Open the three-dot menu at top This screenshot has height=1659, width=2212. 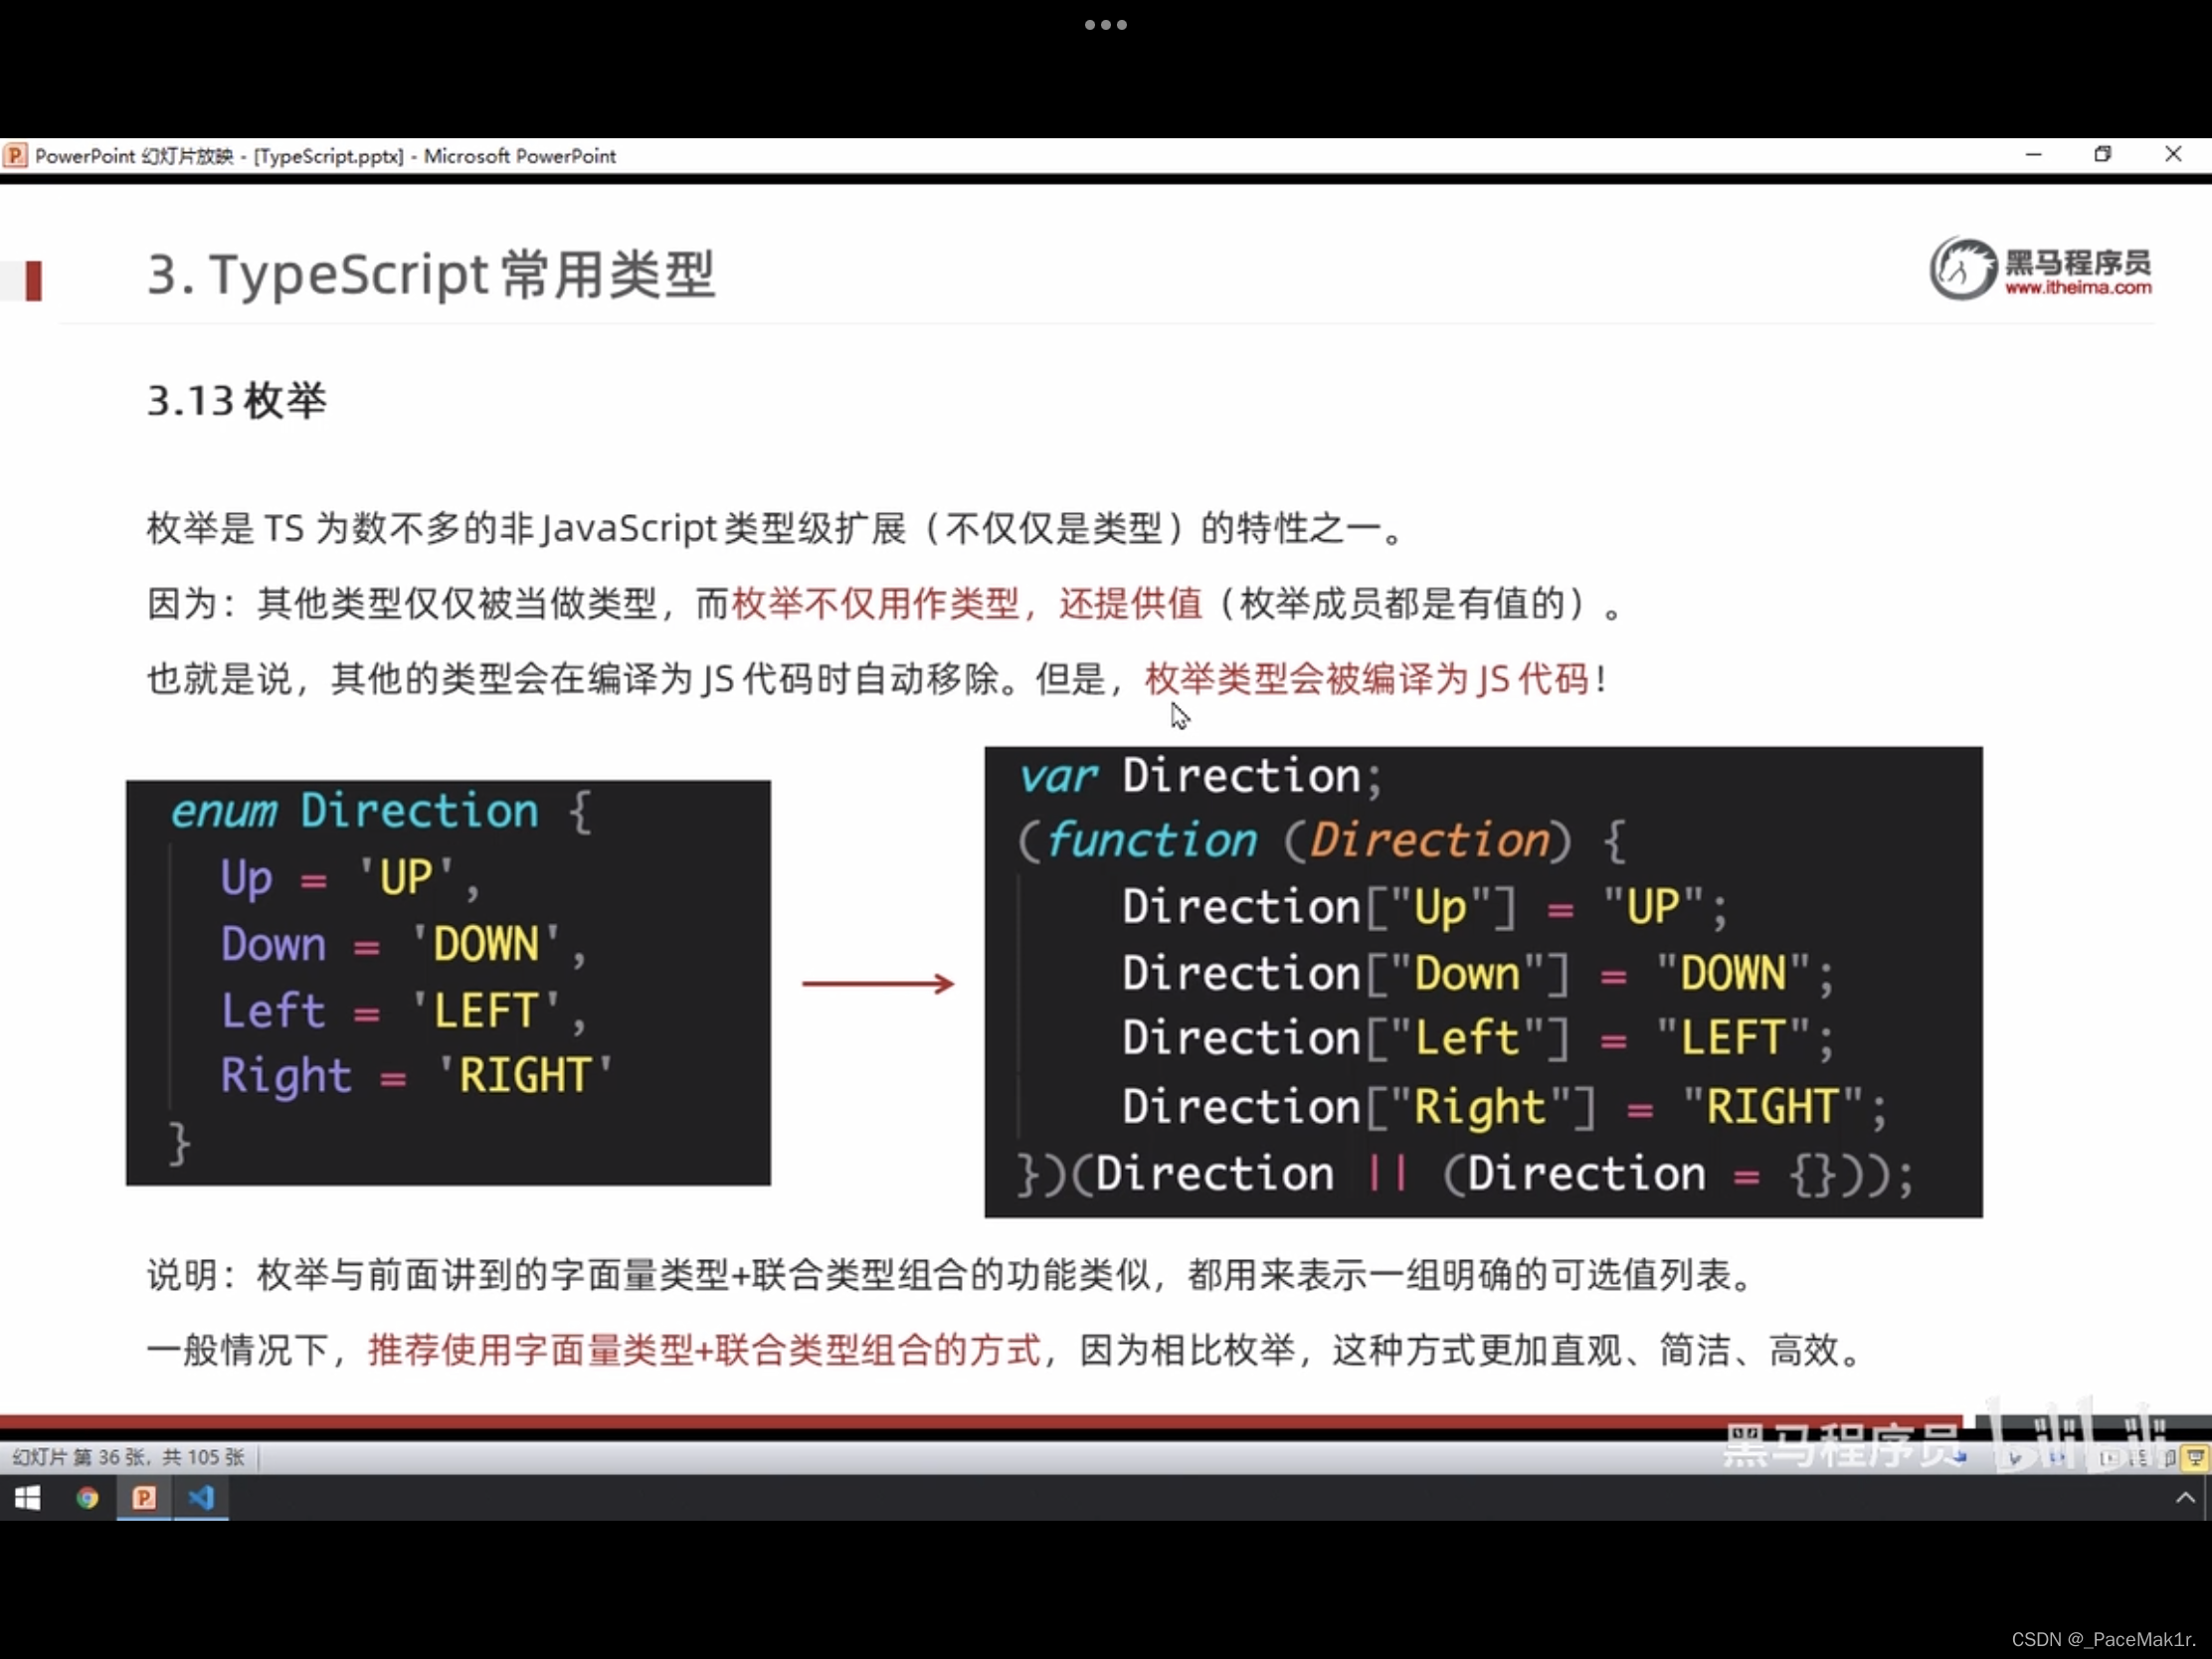coord(1105,25)
